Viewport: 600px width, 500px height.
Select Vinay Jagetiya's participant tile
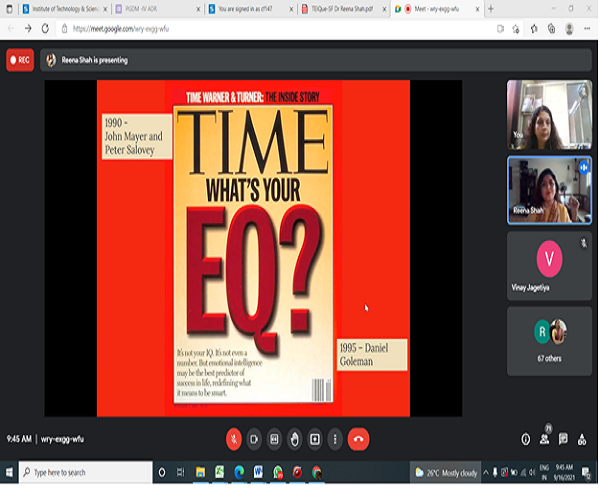point(549,265)
